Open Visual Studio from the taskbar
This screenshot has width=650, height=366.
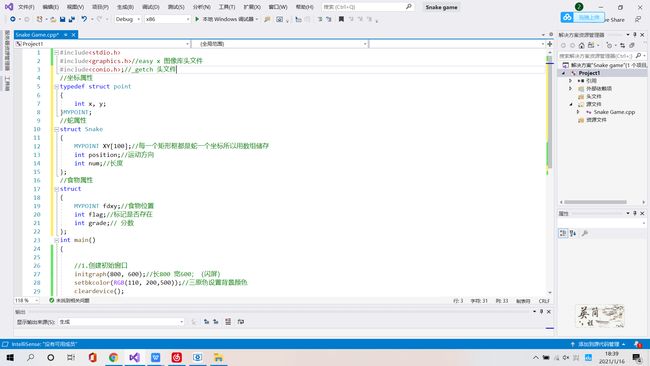pyautogui.click(x=134, y=357)
